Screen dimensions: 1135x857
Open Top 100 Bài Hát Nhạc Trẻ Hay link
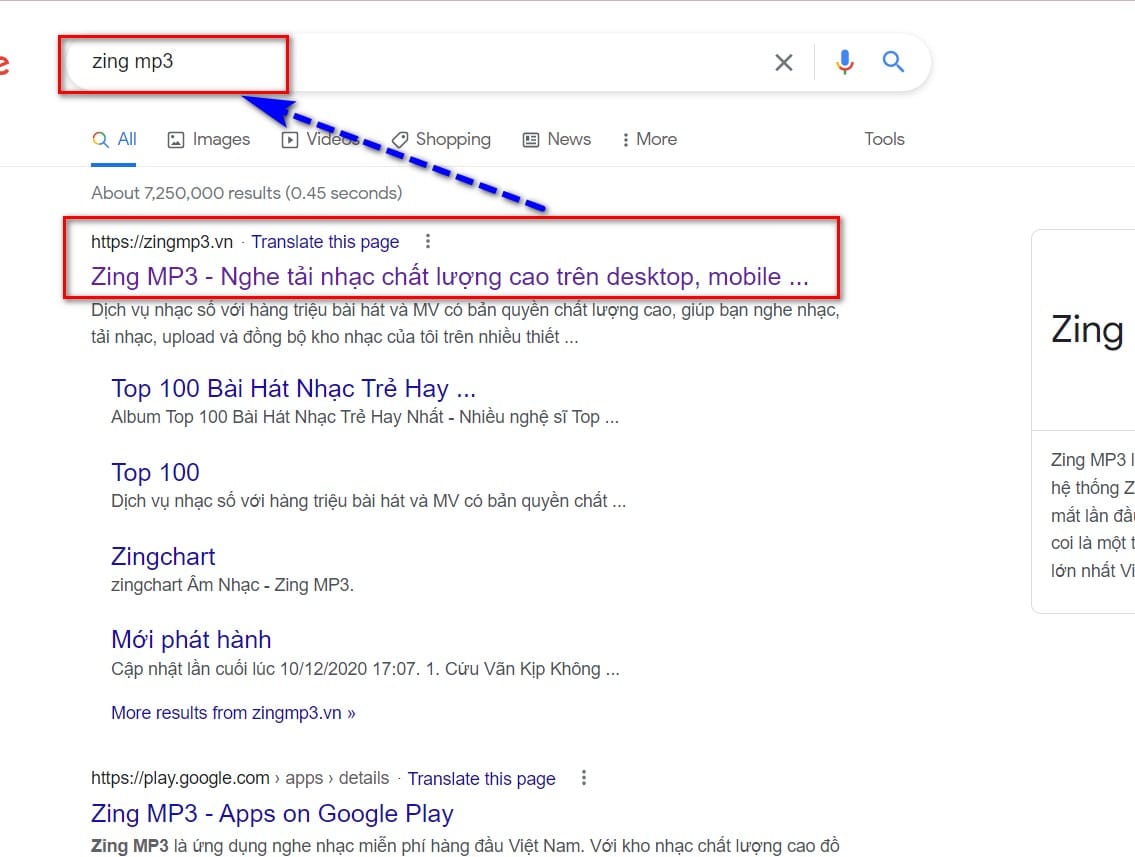click(x=293, y=389)
